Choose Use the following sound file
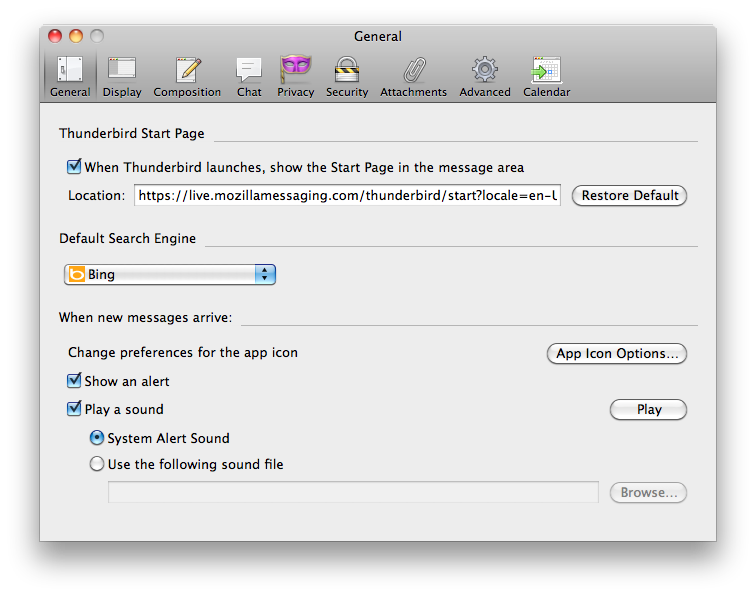Image resolution: width=756 pixels, height=596 pixels. point(97,464)
